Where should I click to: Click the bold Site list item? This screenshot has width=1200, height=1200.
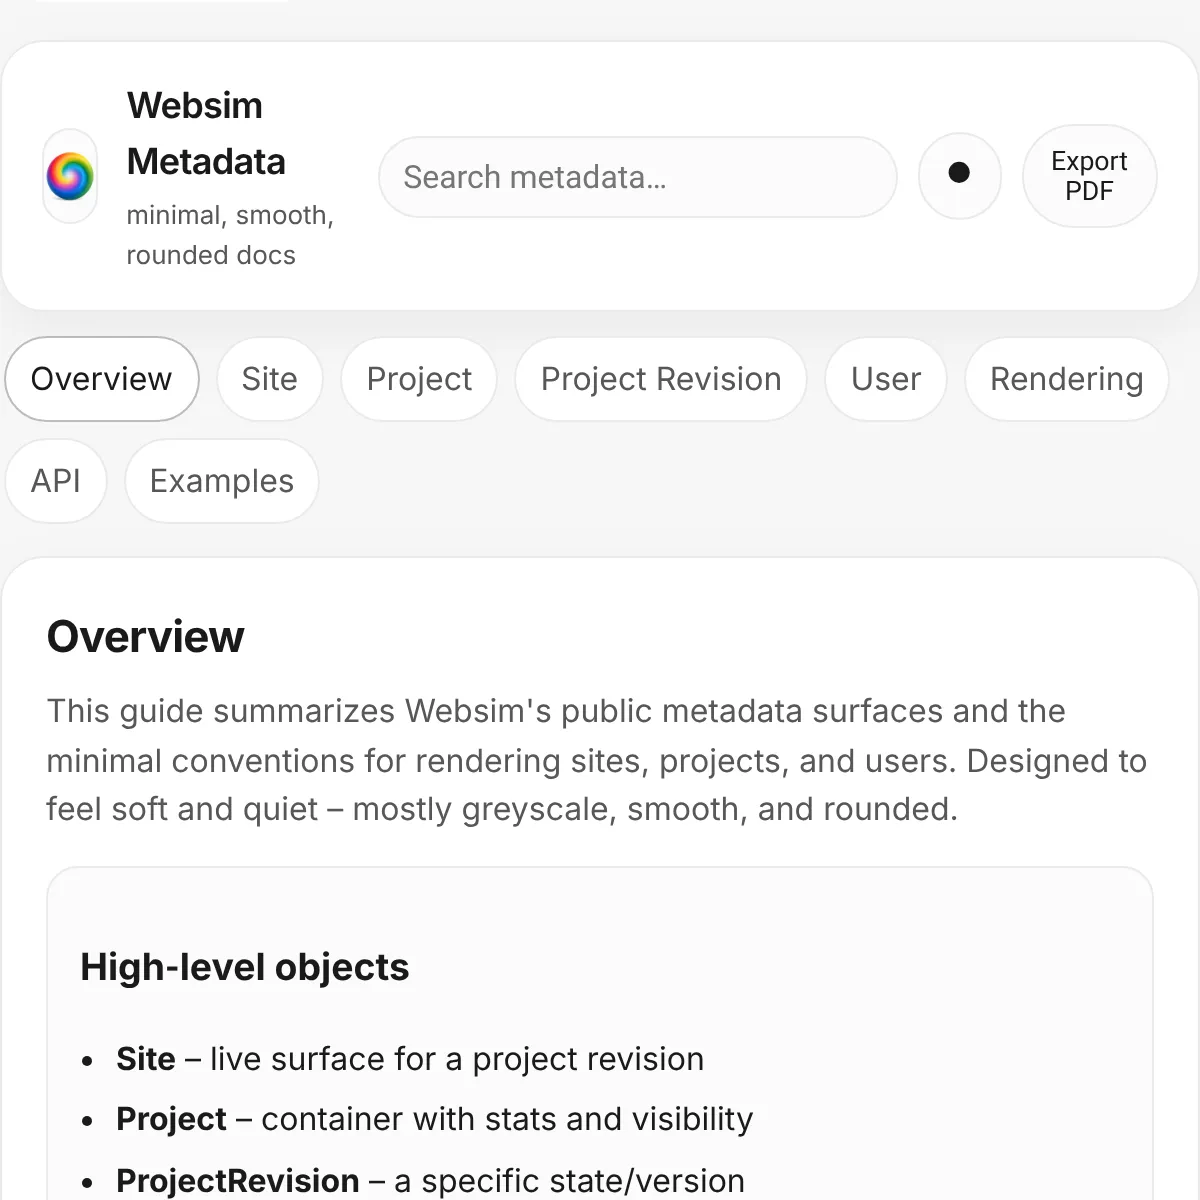click(x=146, y=1059)
